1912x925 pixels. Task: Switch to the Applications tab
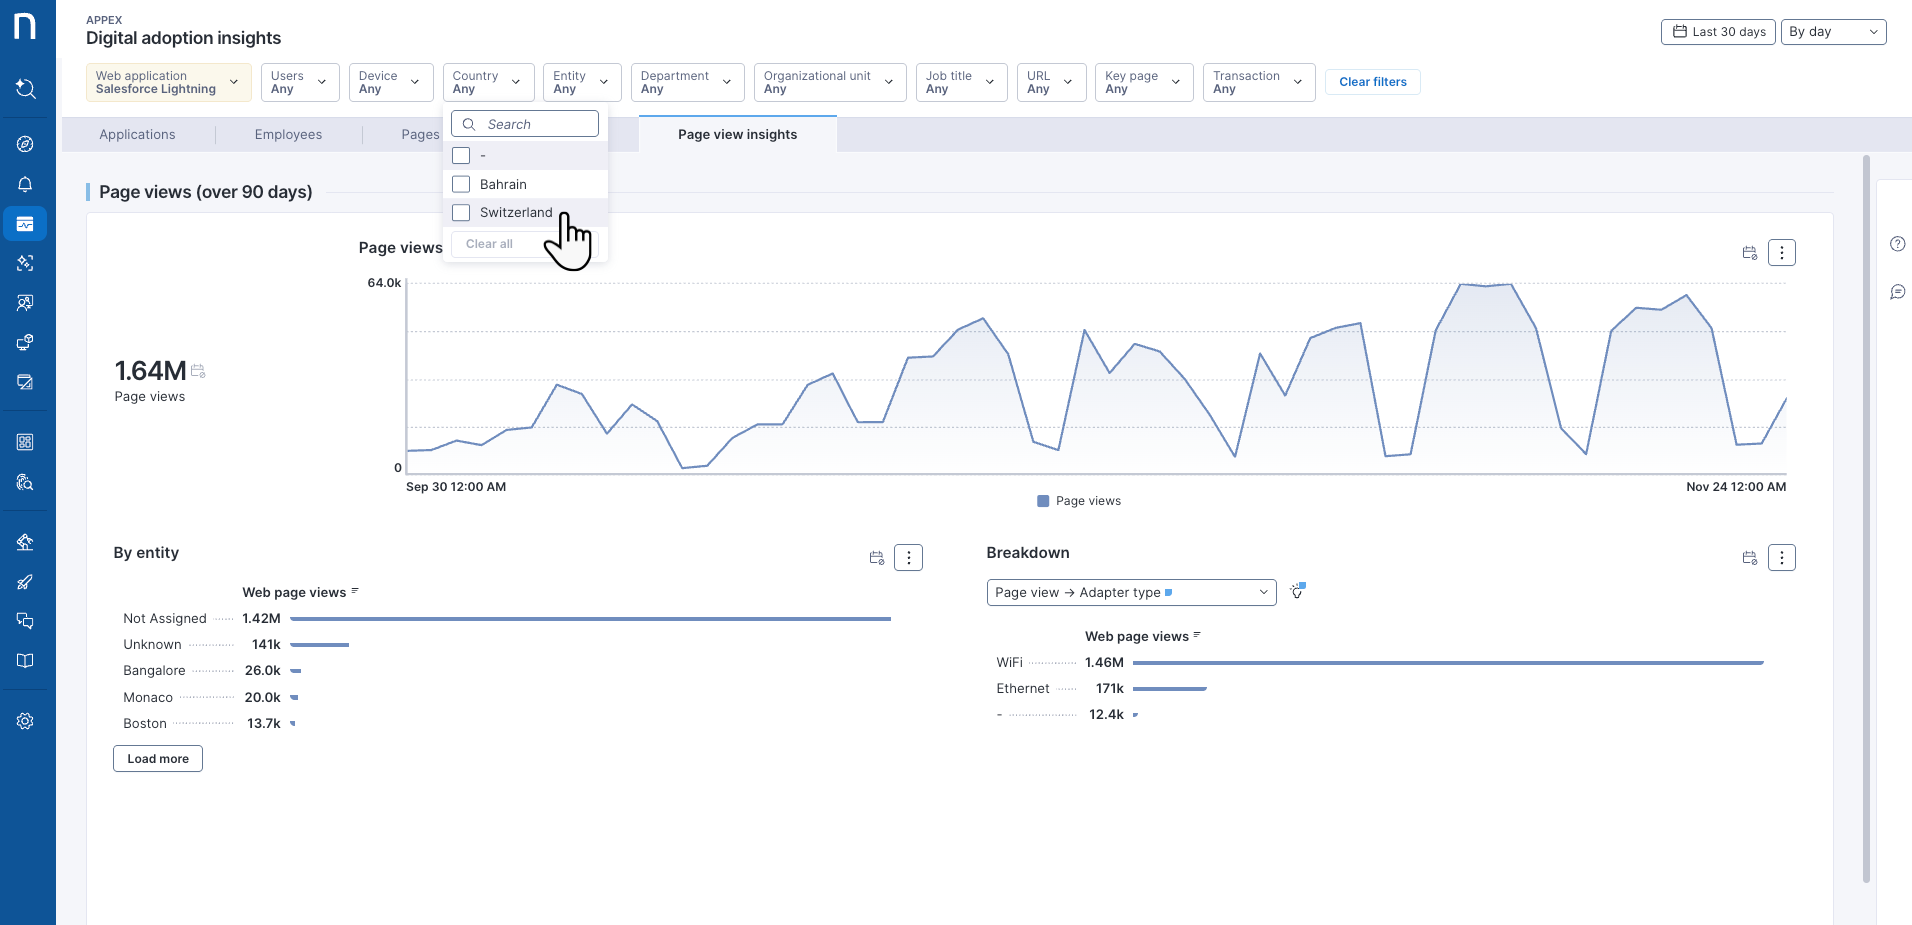pos(137,135)
